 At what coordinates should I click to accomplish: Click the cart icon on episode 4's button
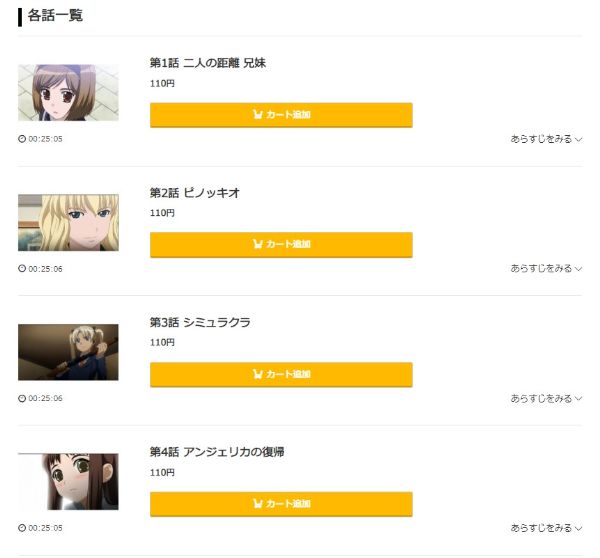click(258, 503)
